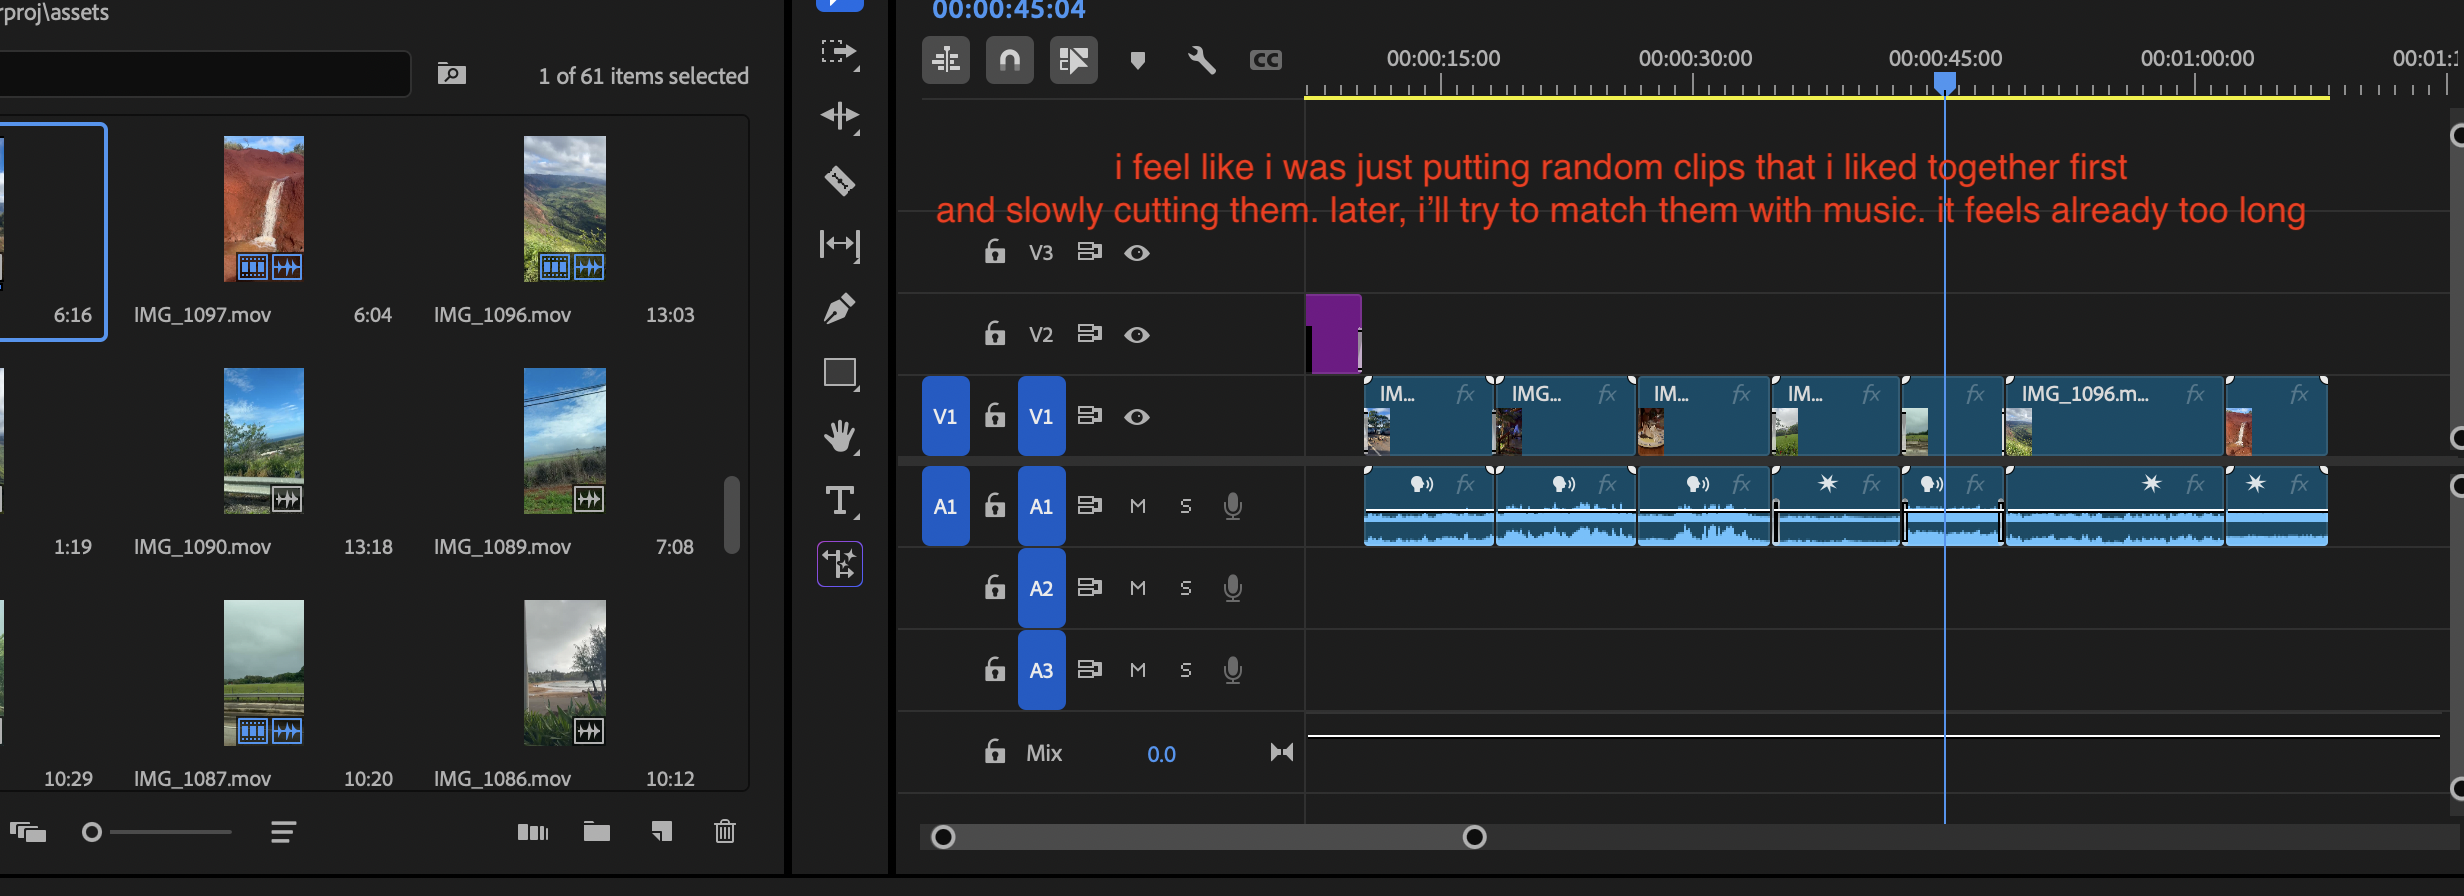The width and height of the screenshot is (2464, 896).
Task: Select the Razor tool
Action: click(x=839, y=181)
